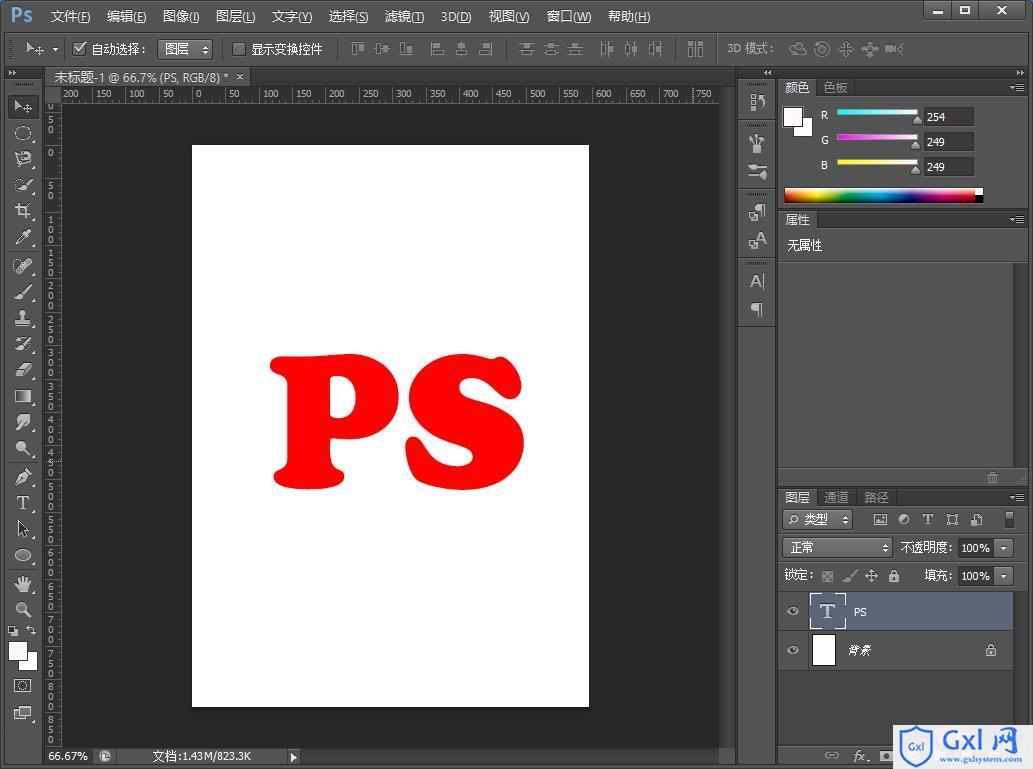
Task: Change screen mode at toolbox bottom
Action: pos(22,713)
